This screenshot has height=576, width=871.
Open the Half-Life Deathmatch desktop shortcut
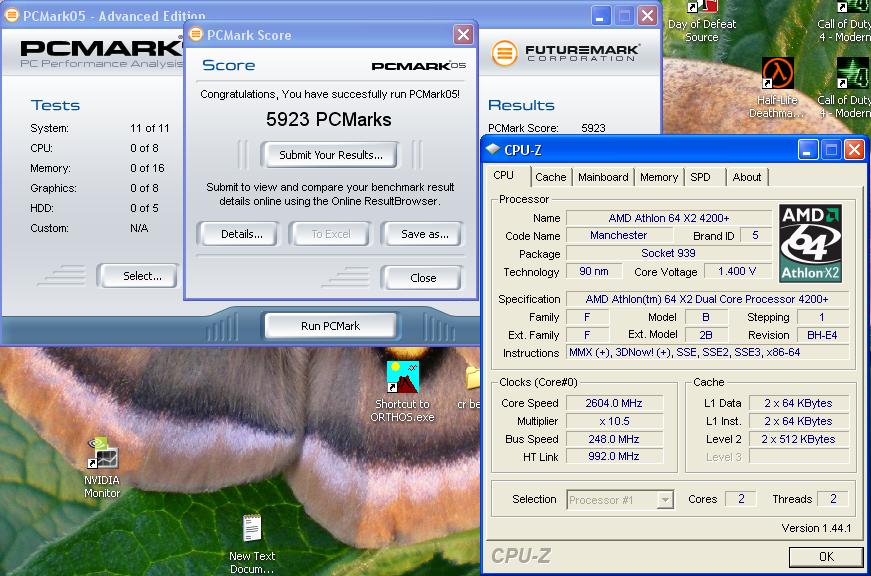tap(777, 88)
